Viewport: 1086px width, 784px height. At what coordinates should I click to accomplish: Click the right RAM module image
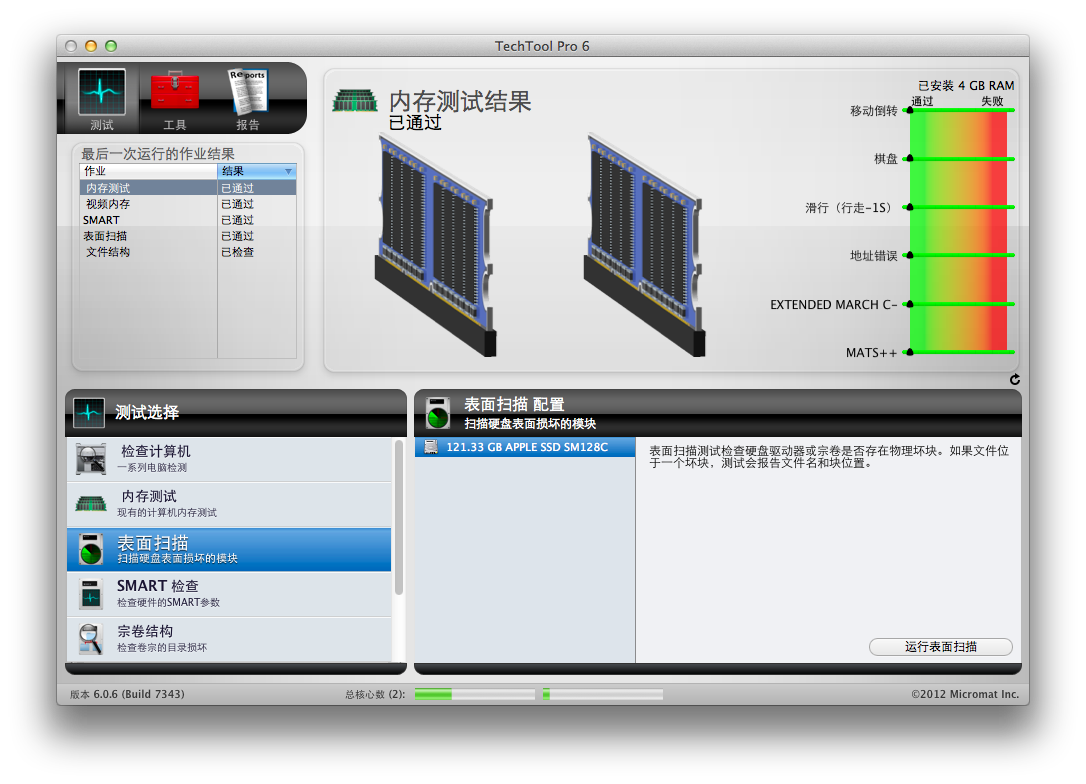coord(644,246)
